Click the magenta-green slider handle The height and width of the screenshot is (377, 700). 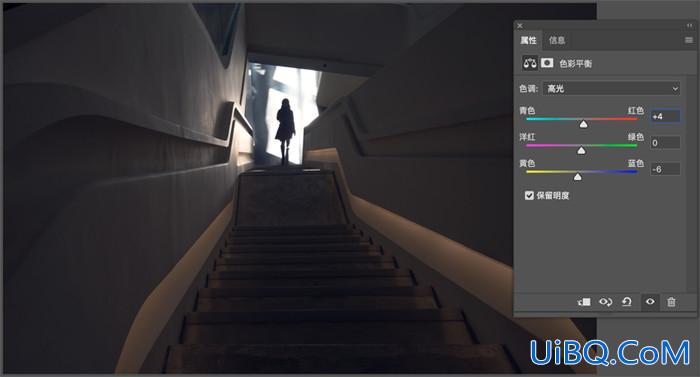(x=581, y=151)
